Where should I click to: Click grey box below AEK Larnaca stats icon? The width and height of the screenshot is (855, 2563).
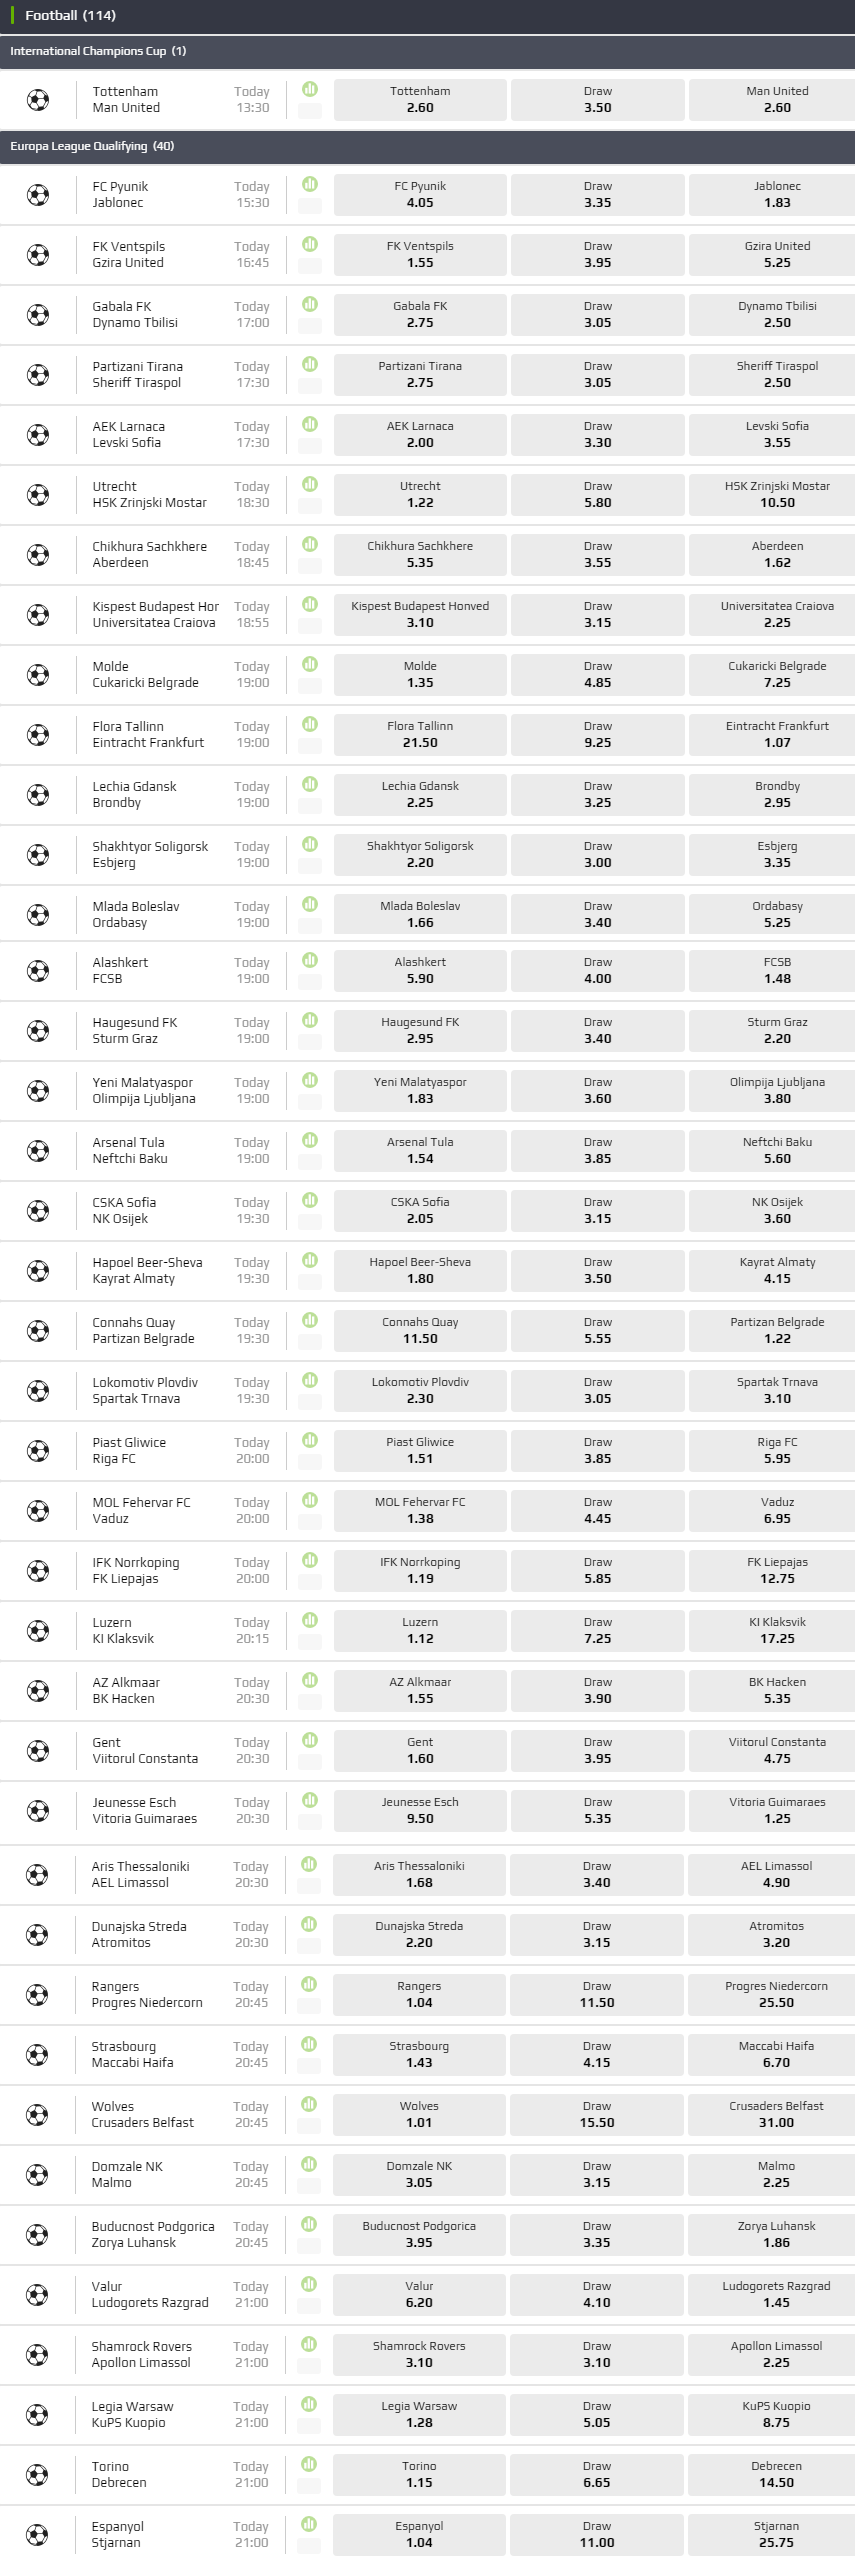tap(310, 446)
